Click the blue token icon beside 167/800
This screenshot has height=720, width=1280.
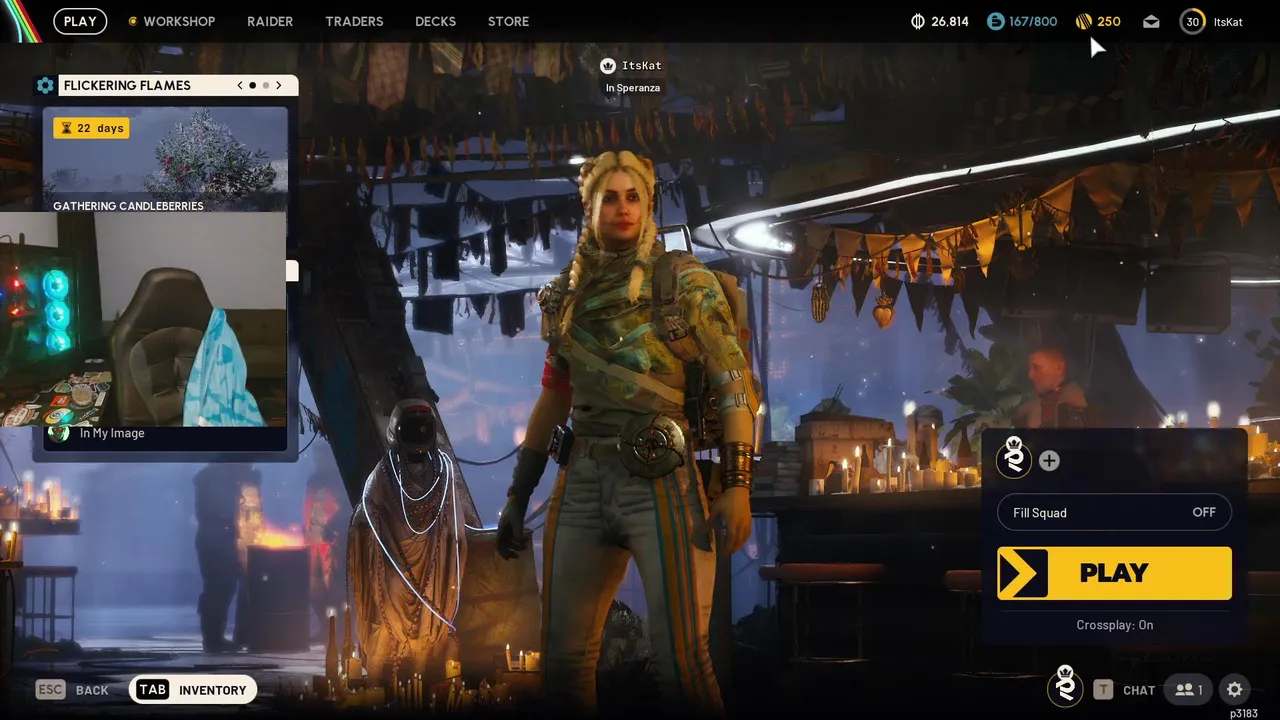coord(995,21)
